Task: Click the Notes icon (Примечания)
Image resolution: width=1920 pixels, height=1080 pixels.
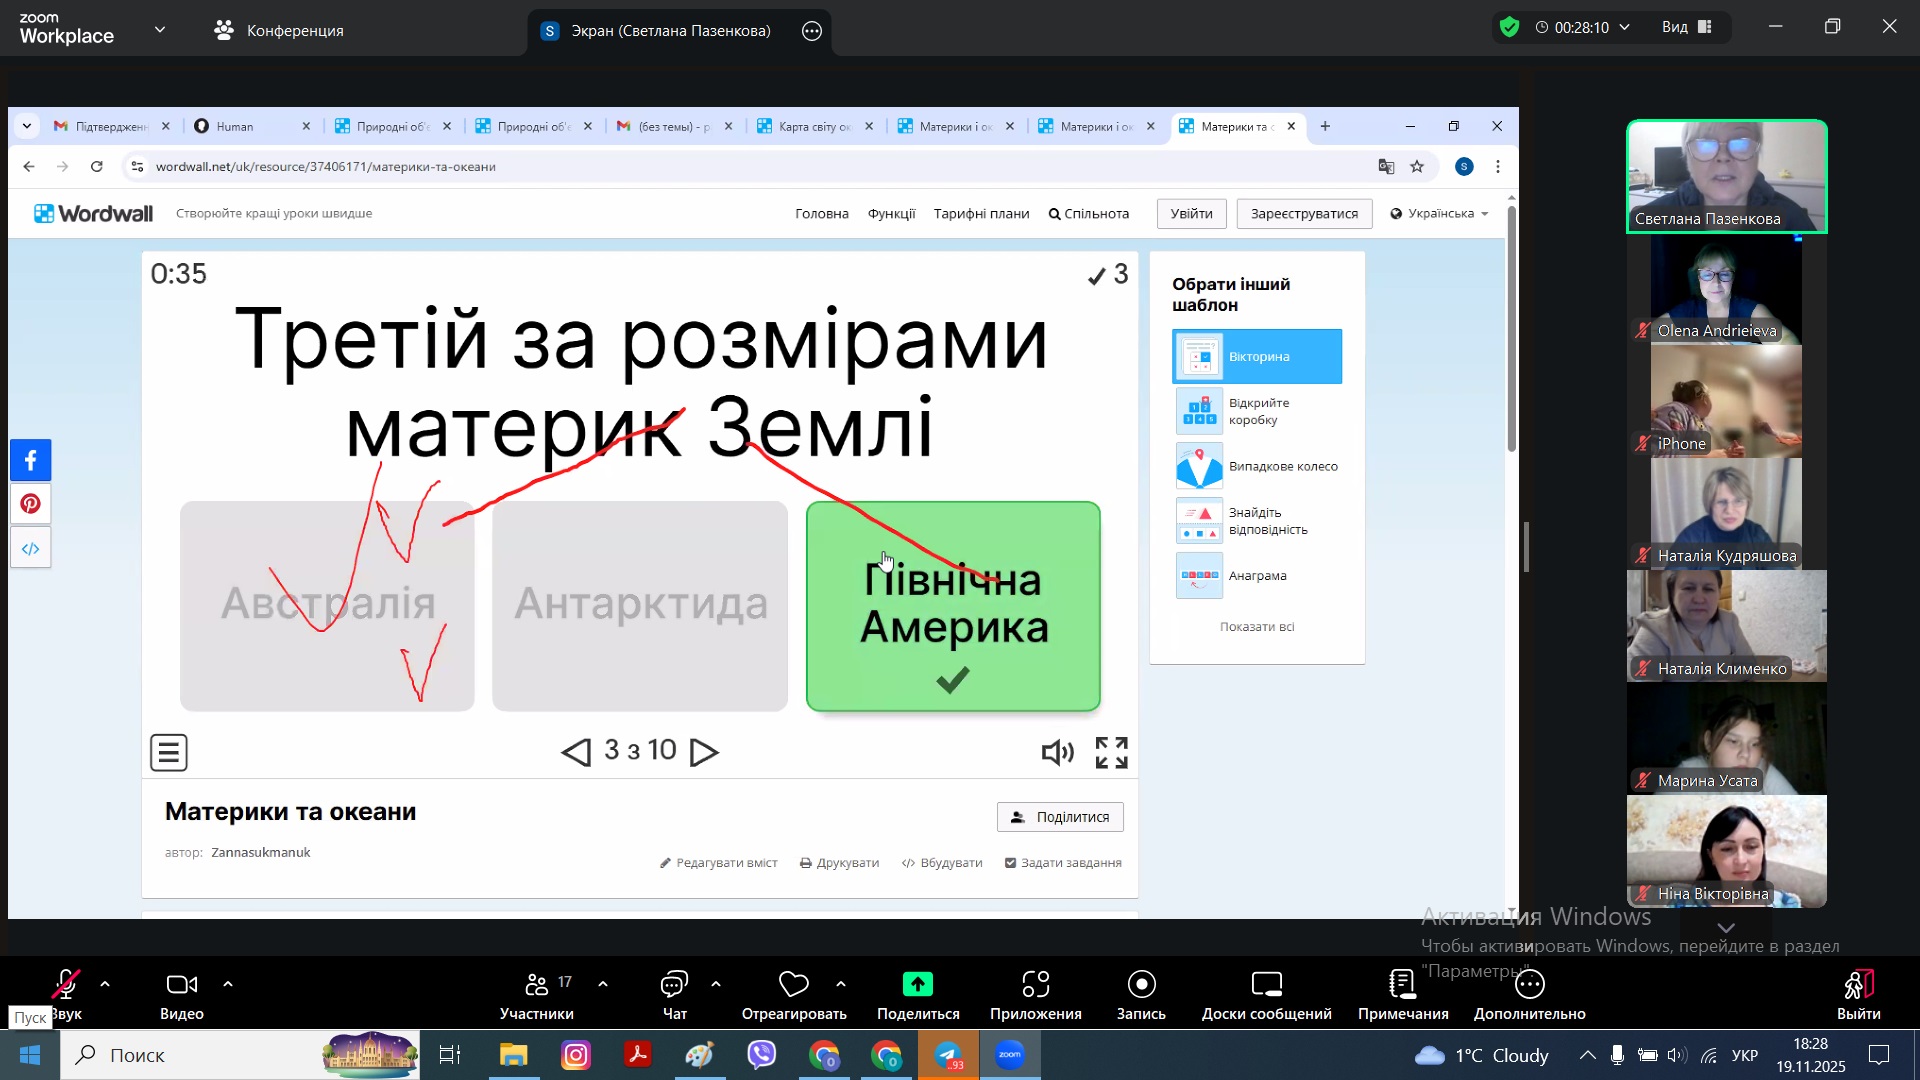Action: click(1402, 985)
